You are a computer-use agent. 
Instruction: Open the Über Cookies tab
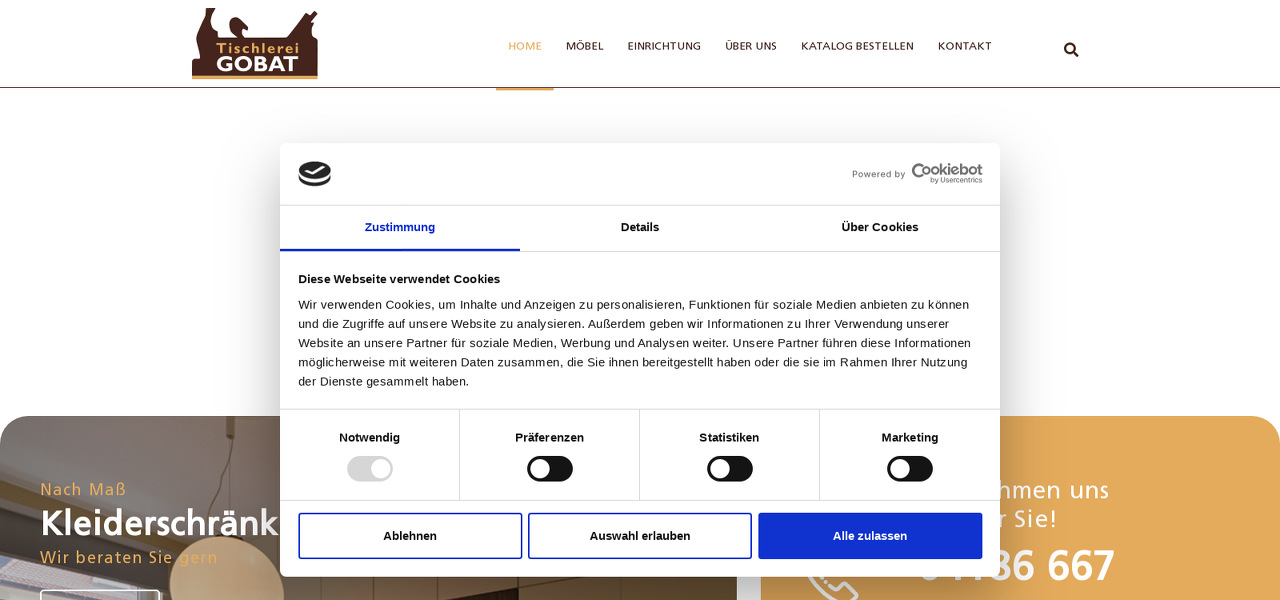pos(880,228)
